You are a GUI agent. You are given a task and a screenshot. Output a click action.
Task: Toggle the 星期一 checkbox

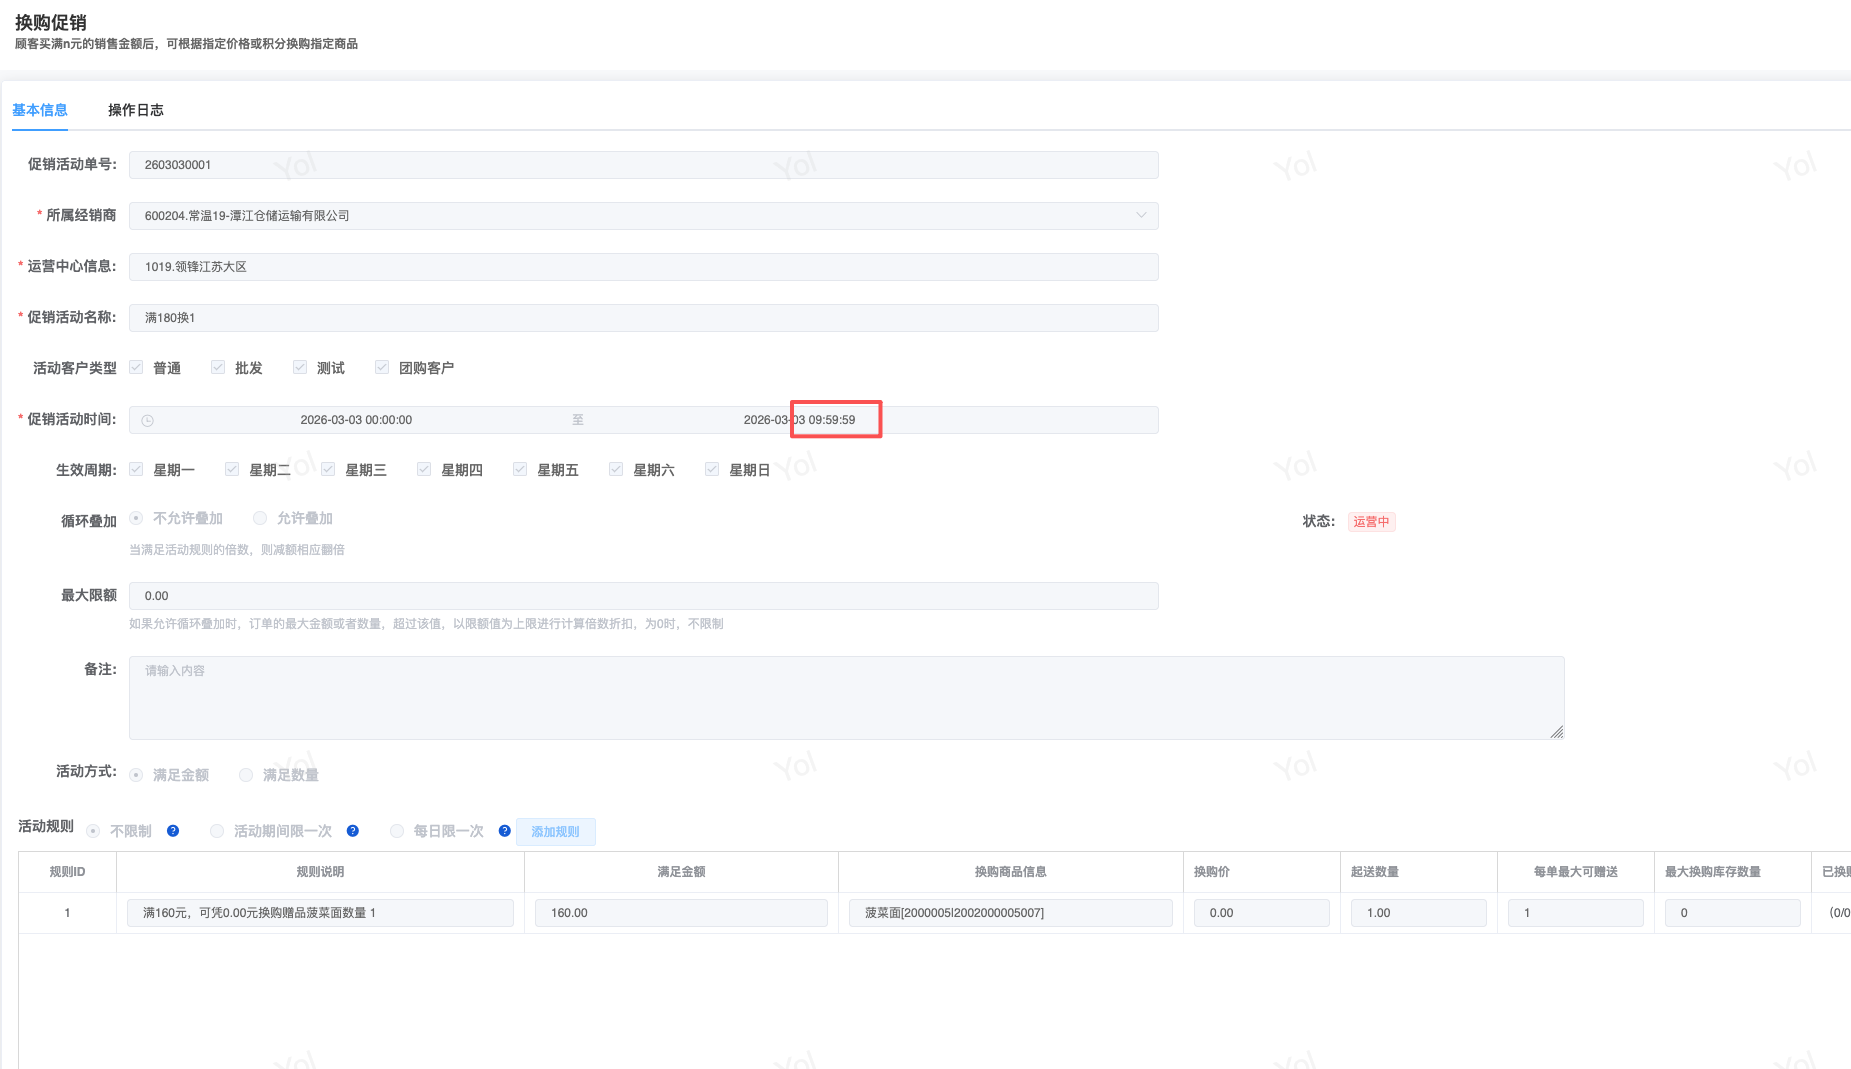click(136, 469)
